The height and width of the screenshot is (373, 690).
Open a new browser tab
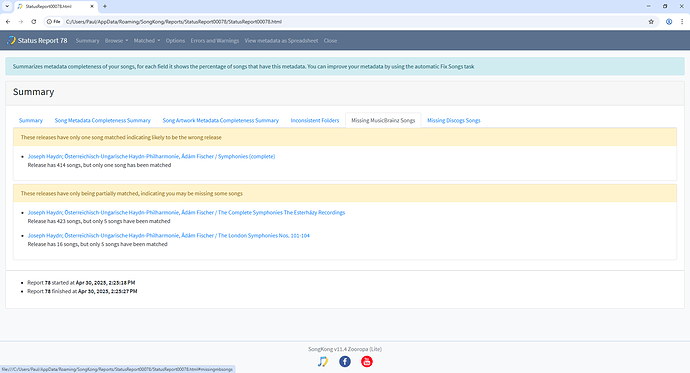tap(105, 6)
